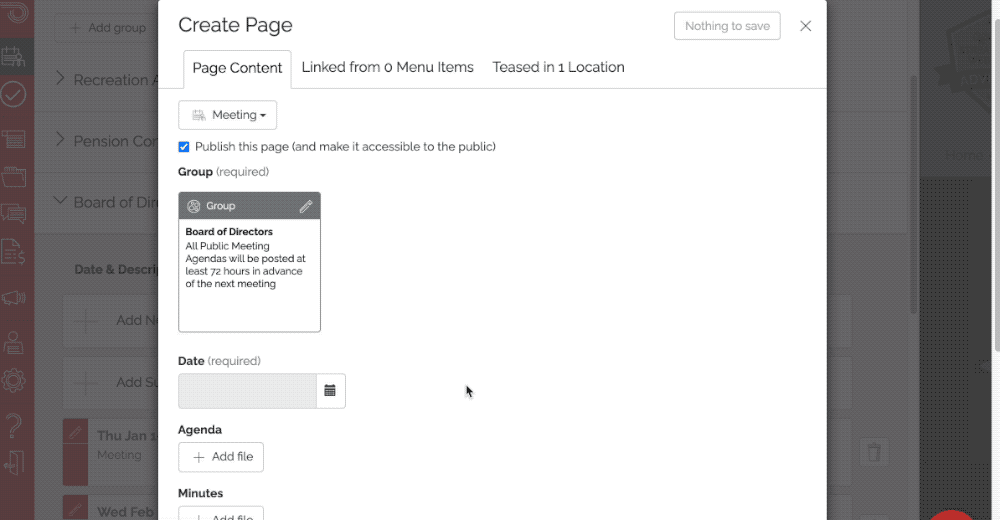Open the settings gear sidebar icon
The height and width of the screenshot is (520, 1000).
[x=13, y=381]
